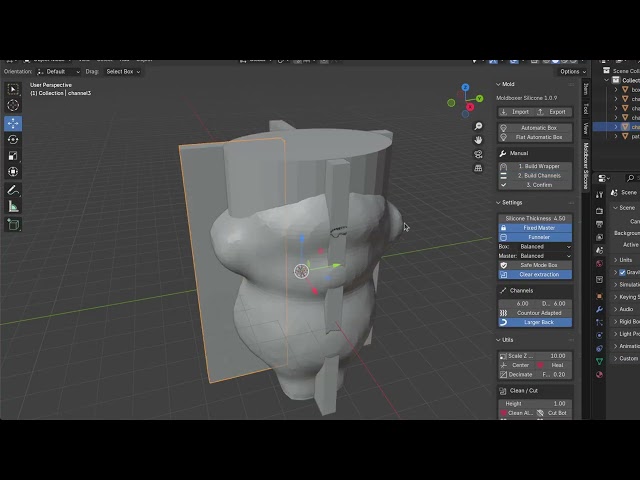The height and width of the screenshot is (480, 640).
Task: Toggle the Larger Back option
Action: (535, 322)
